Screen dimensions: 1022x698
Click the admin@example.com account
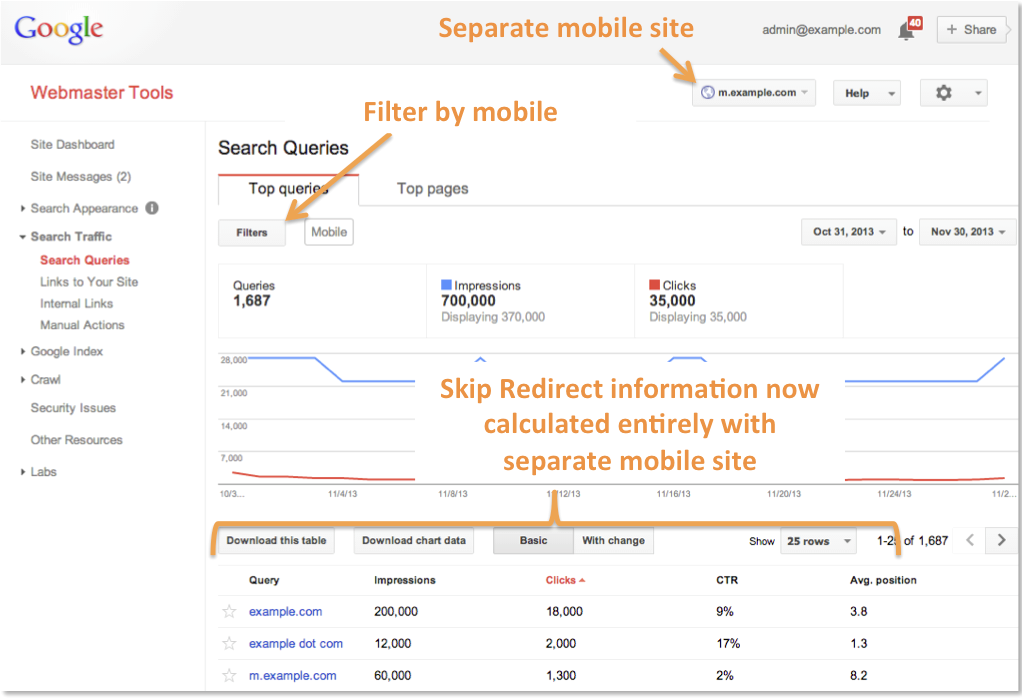[821, 30]
